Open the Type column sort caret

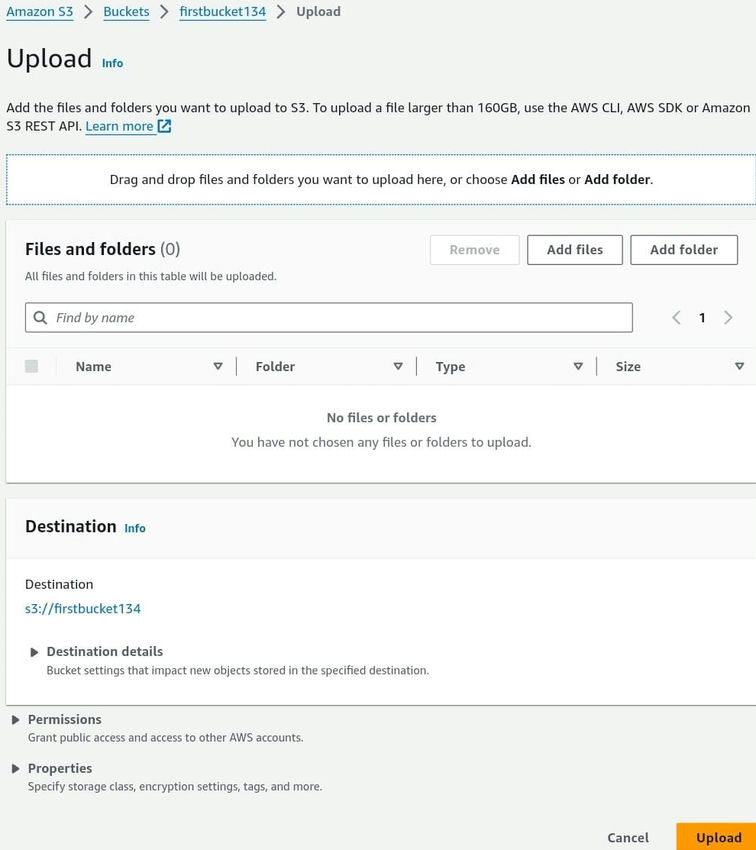tap(578, 366)
